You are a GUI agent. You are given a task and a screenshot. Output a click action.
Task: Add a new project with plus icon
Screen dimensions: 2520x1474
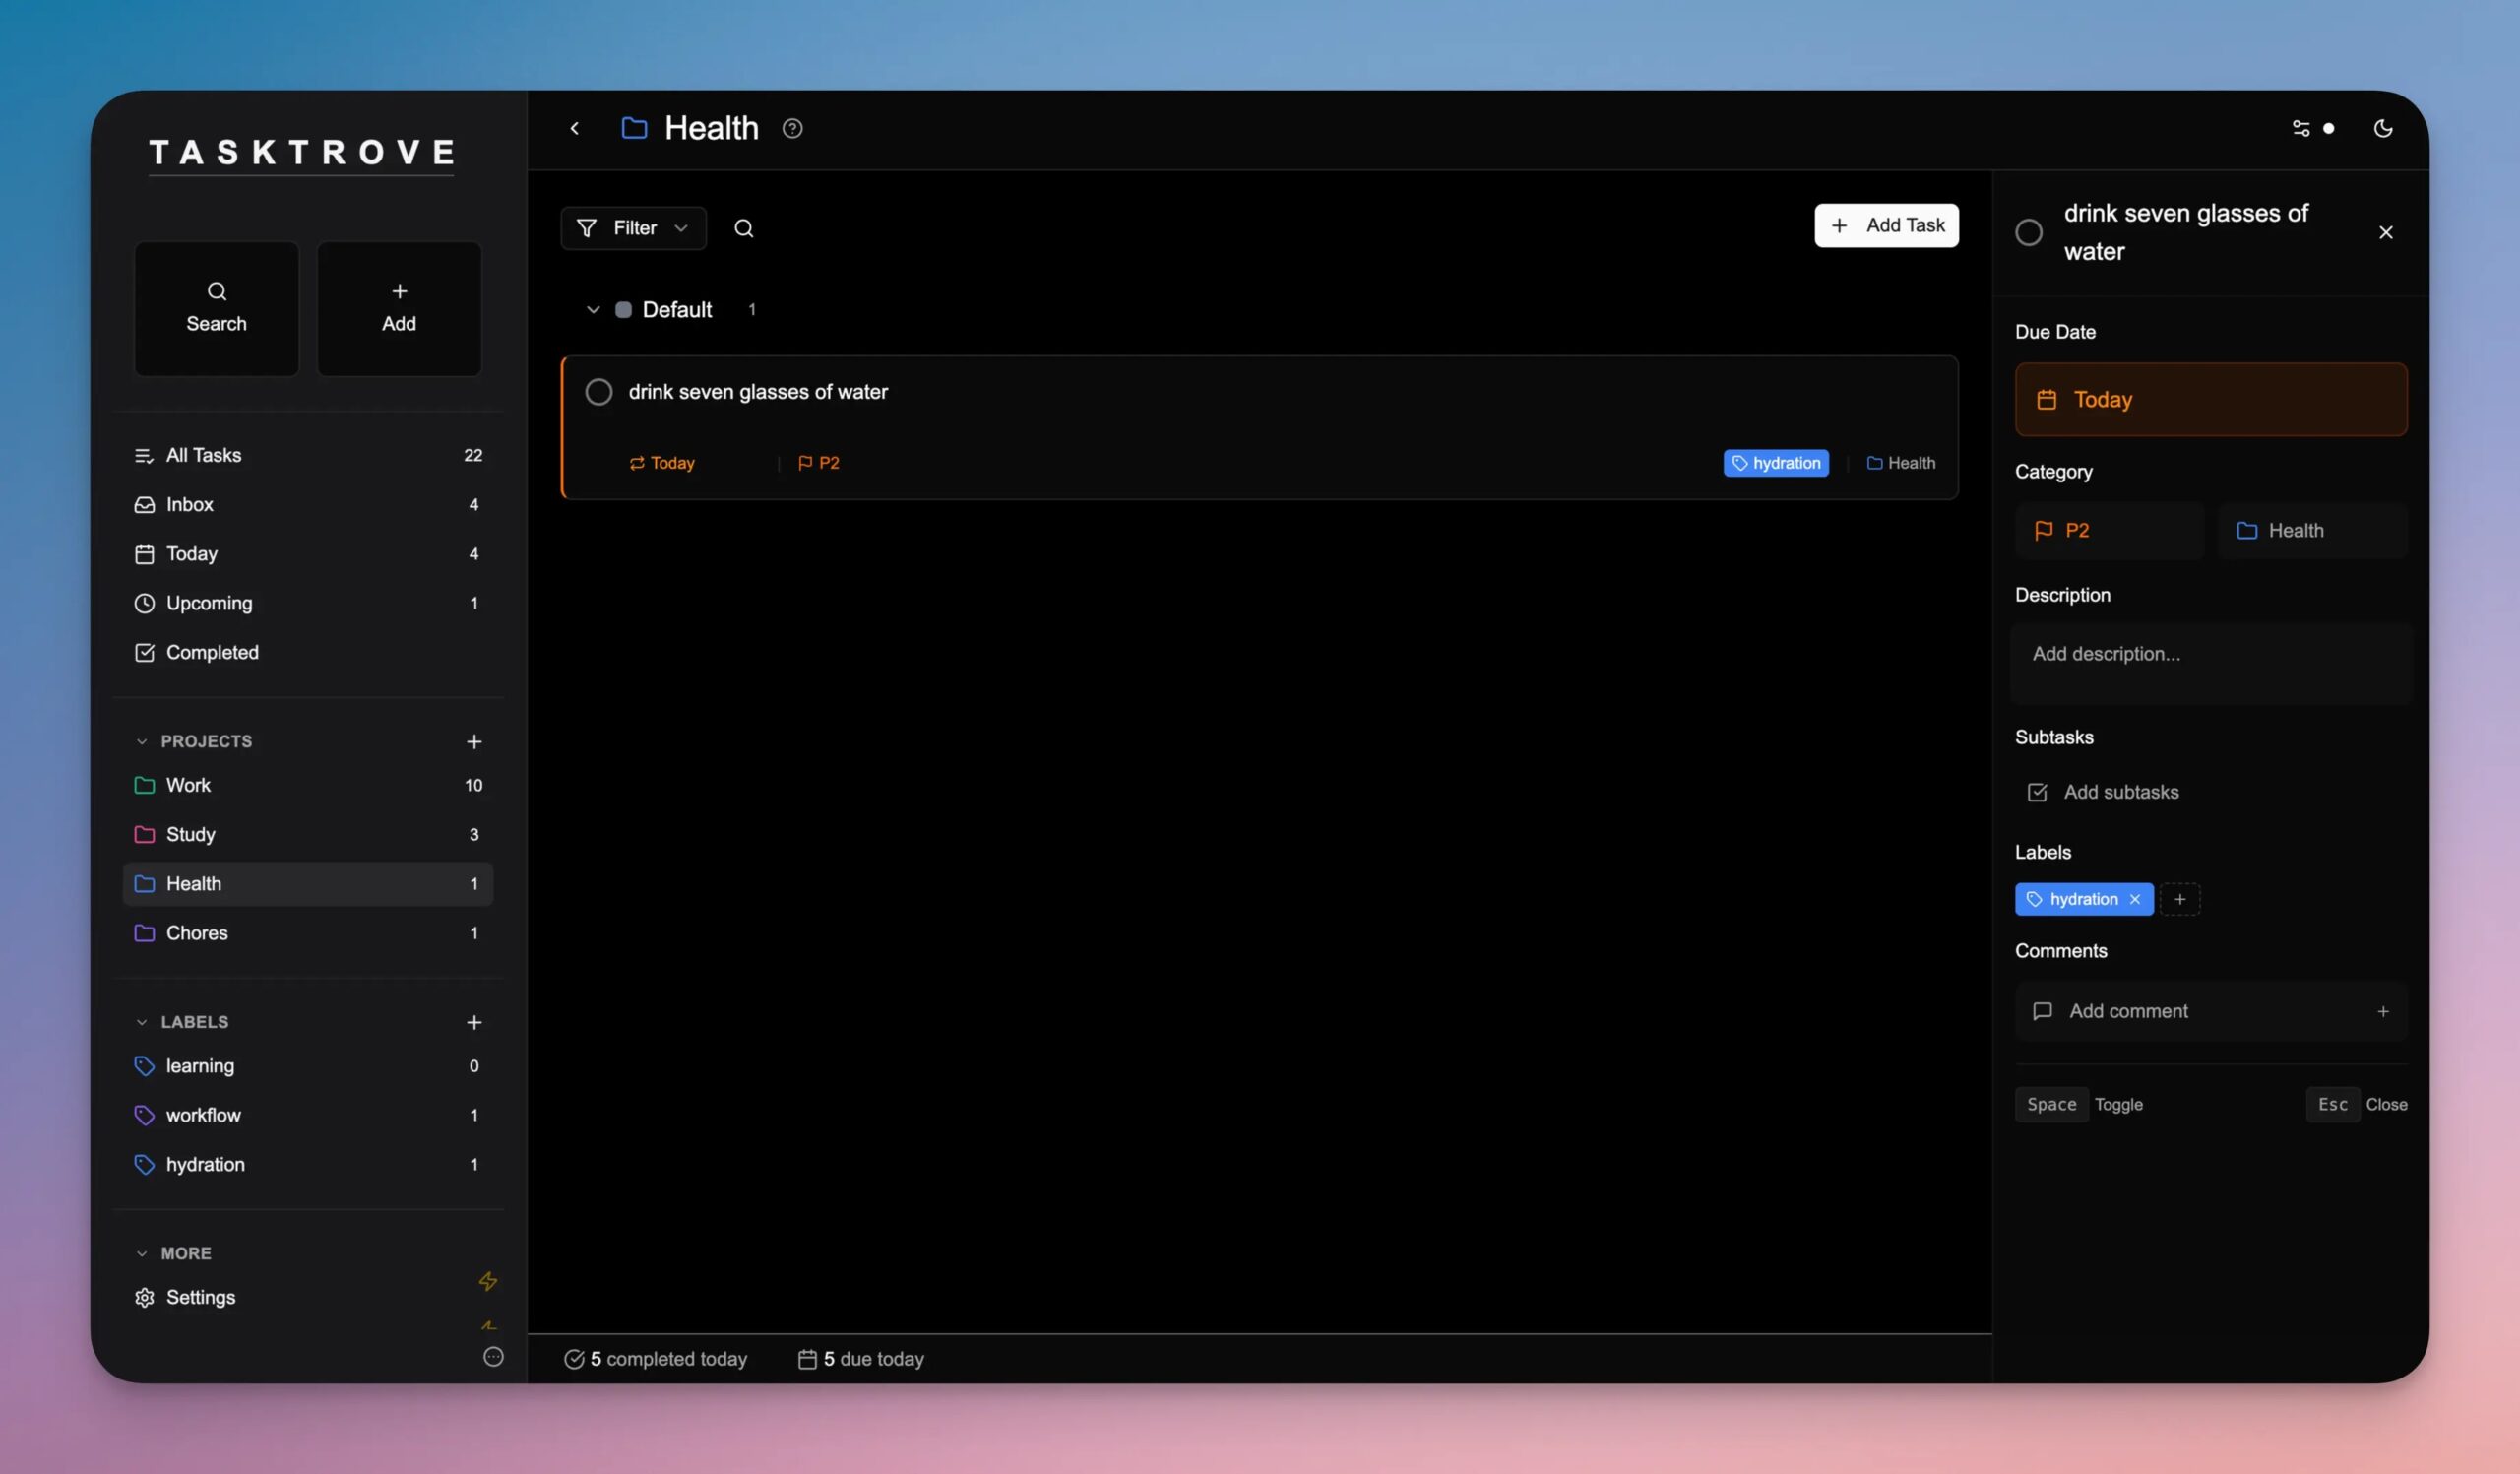tap(474, 741)
